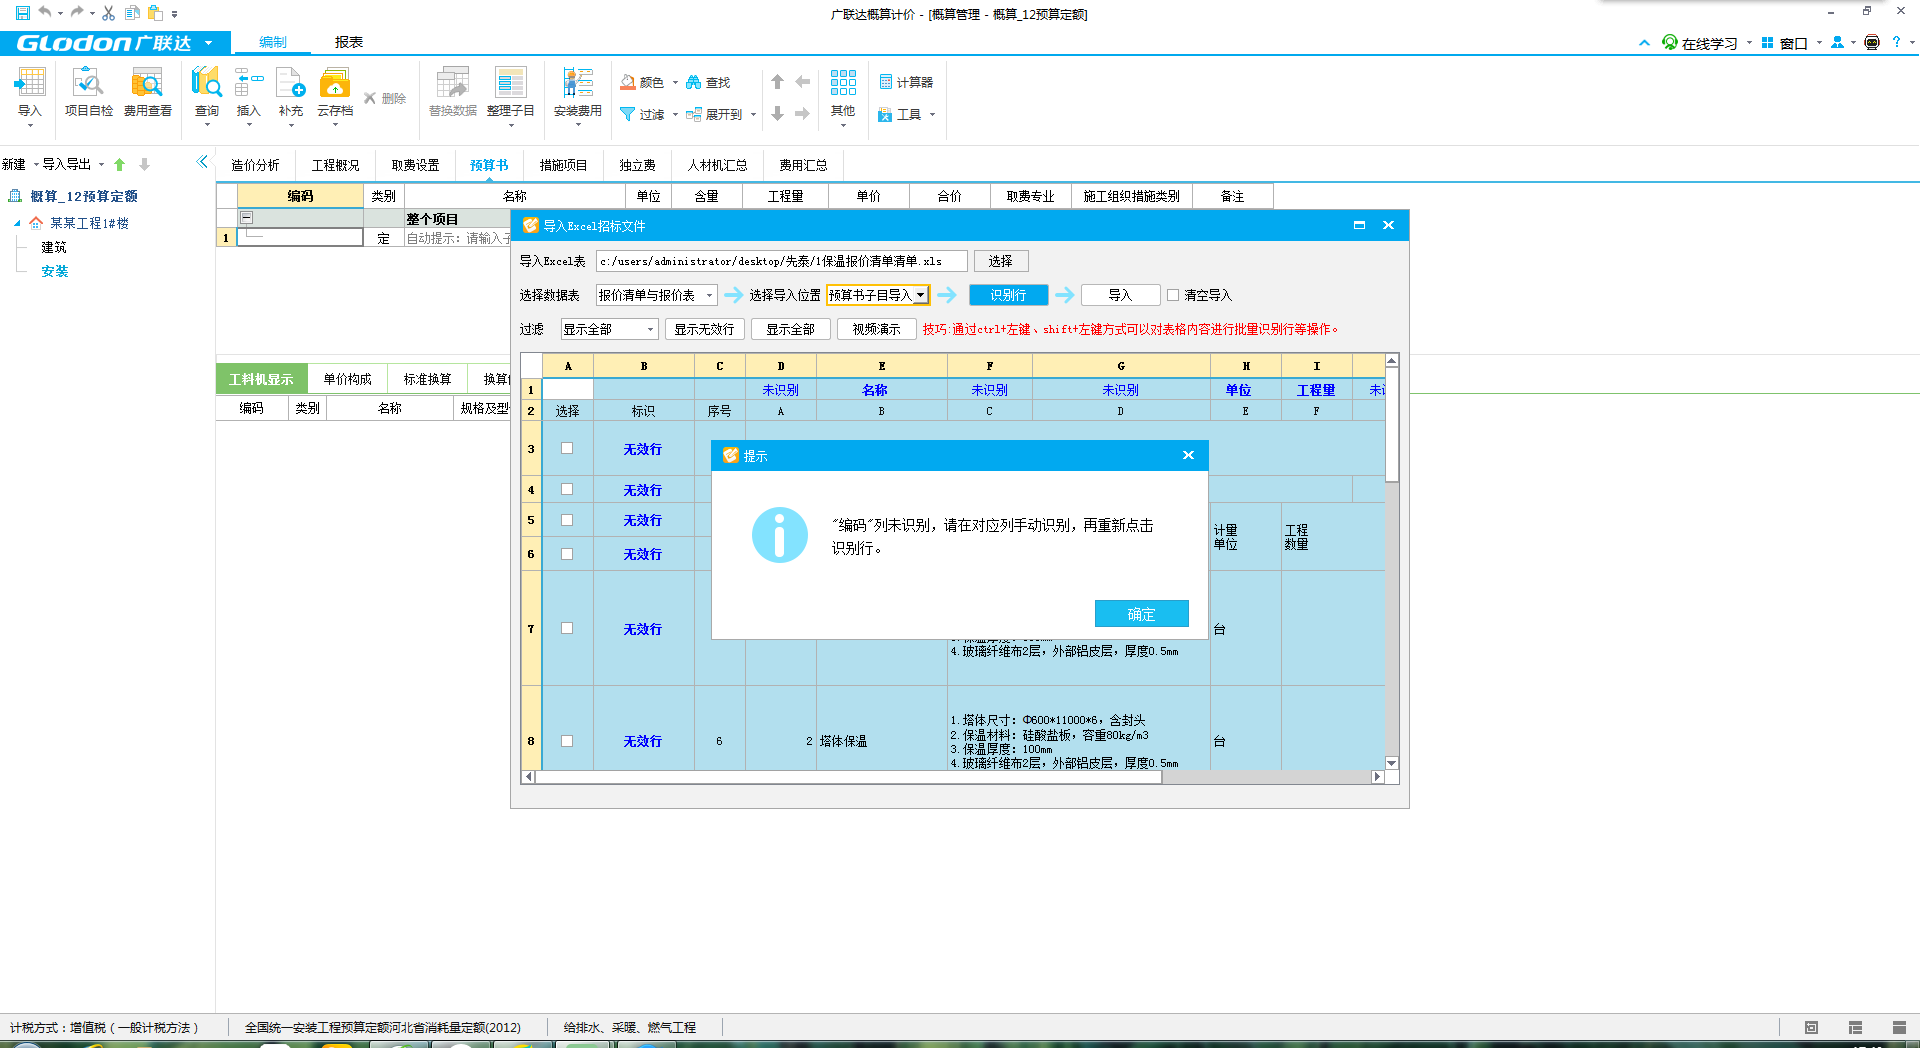Switch to the 措施项目 tab
The width and height of the screenshot is (1920, 1048).
(563, 165)
